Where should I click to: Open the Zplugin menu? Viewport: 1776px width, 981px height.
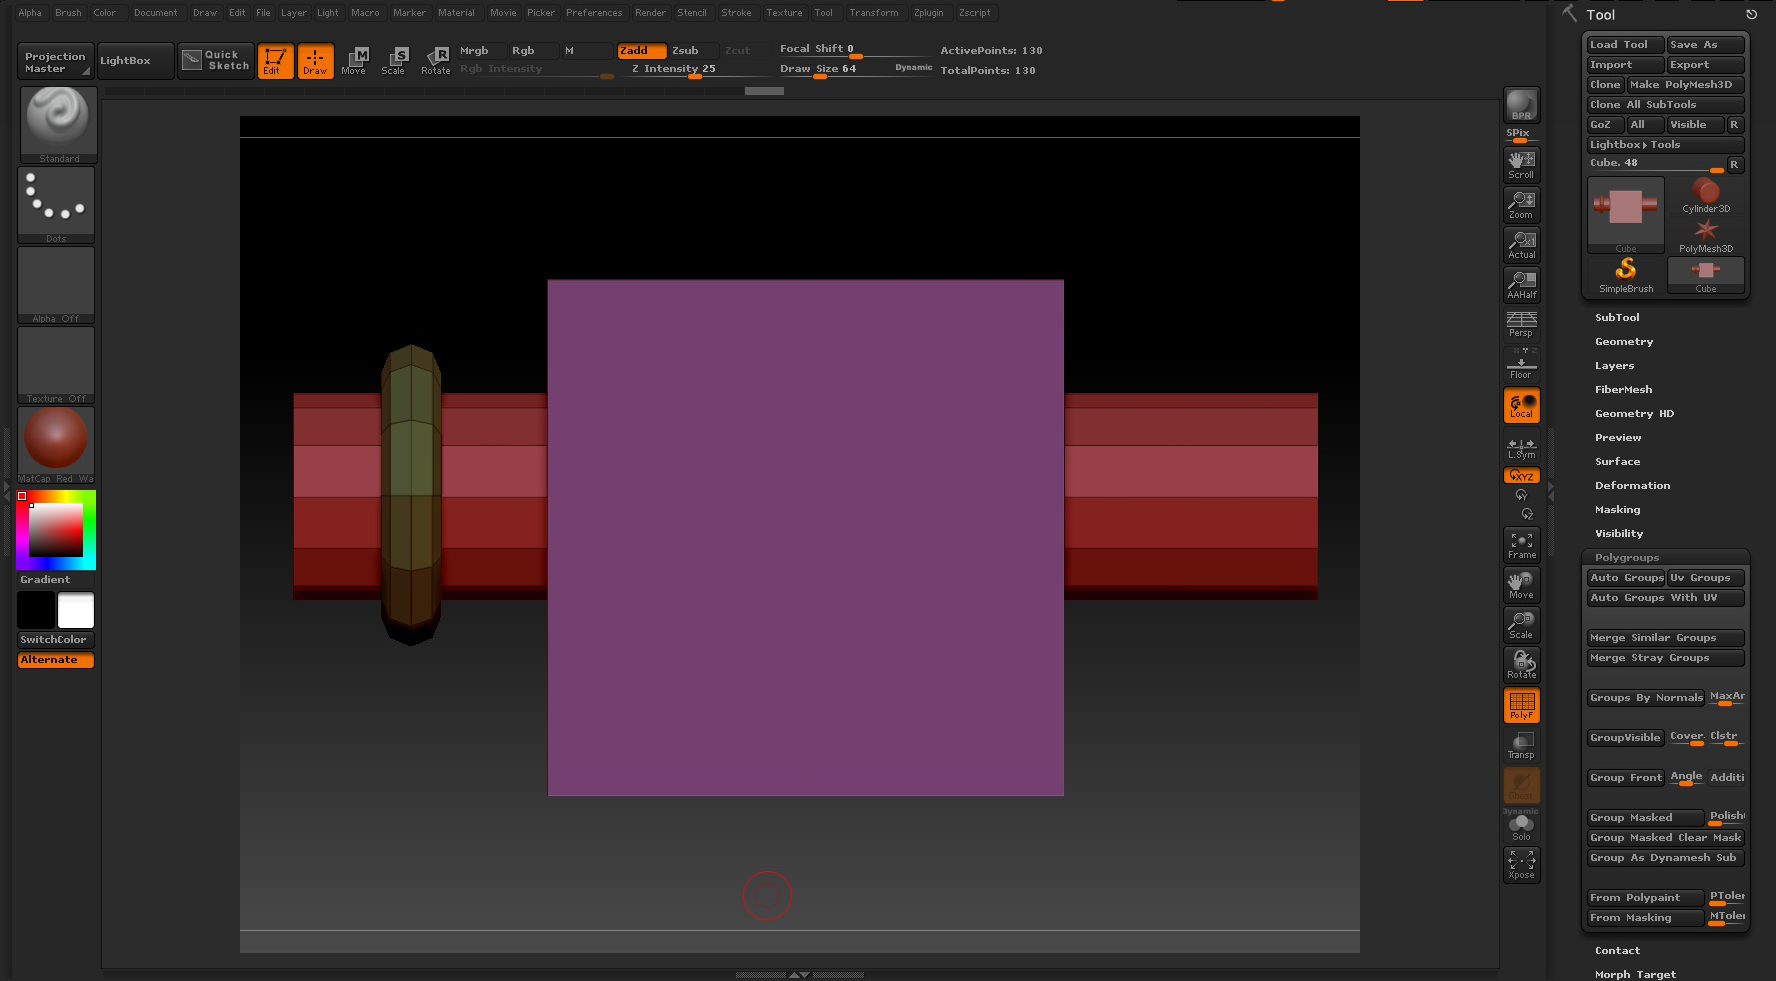coord(928,13)
